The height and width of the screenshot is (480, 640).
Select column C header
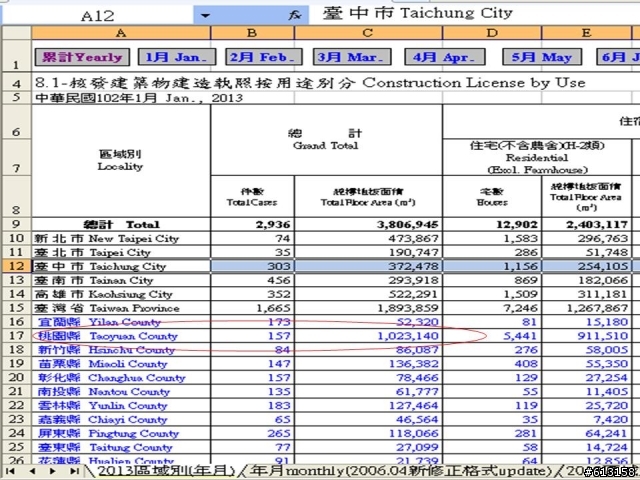(x=368, y=33)
